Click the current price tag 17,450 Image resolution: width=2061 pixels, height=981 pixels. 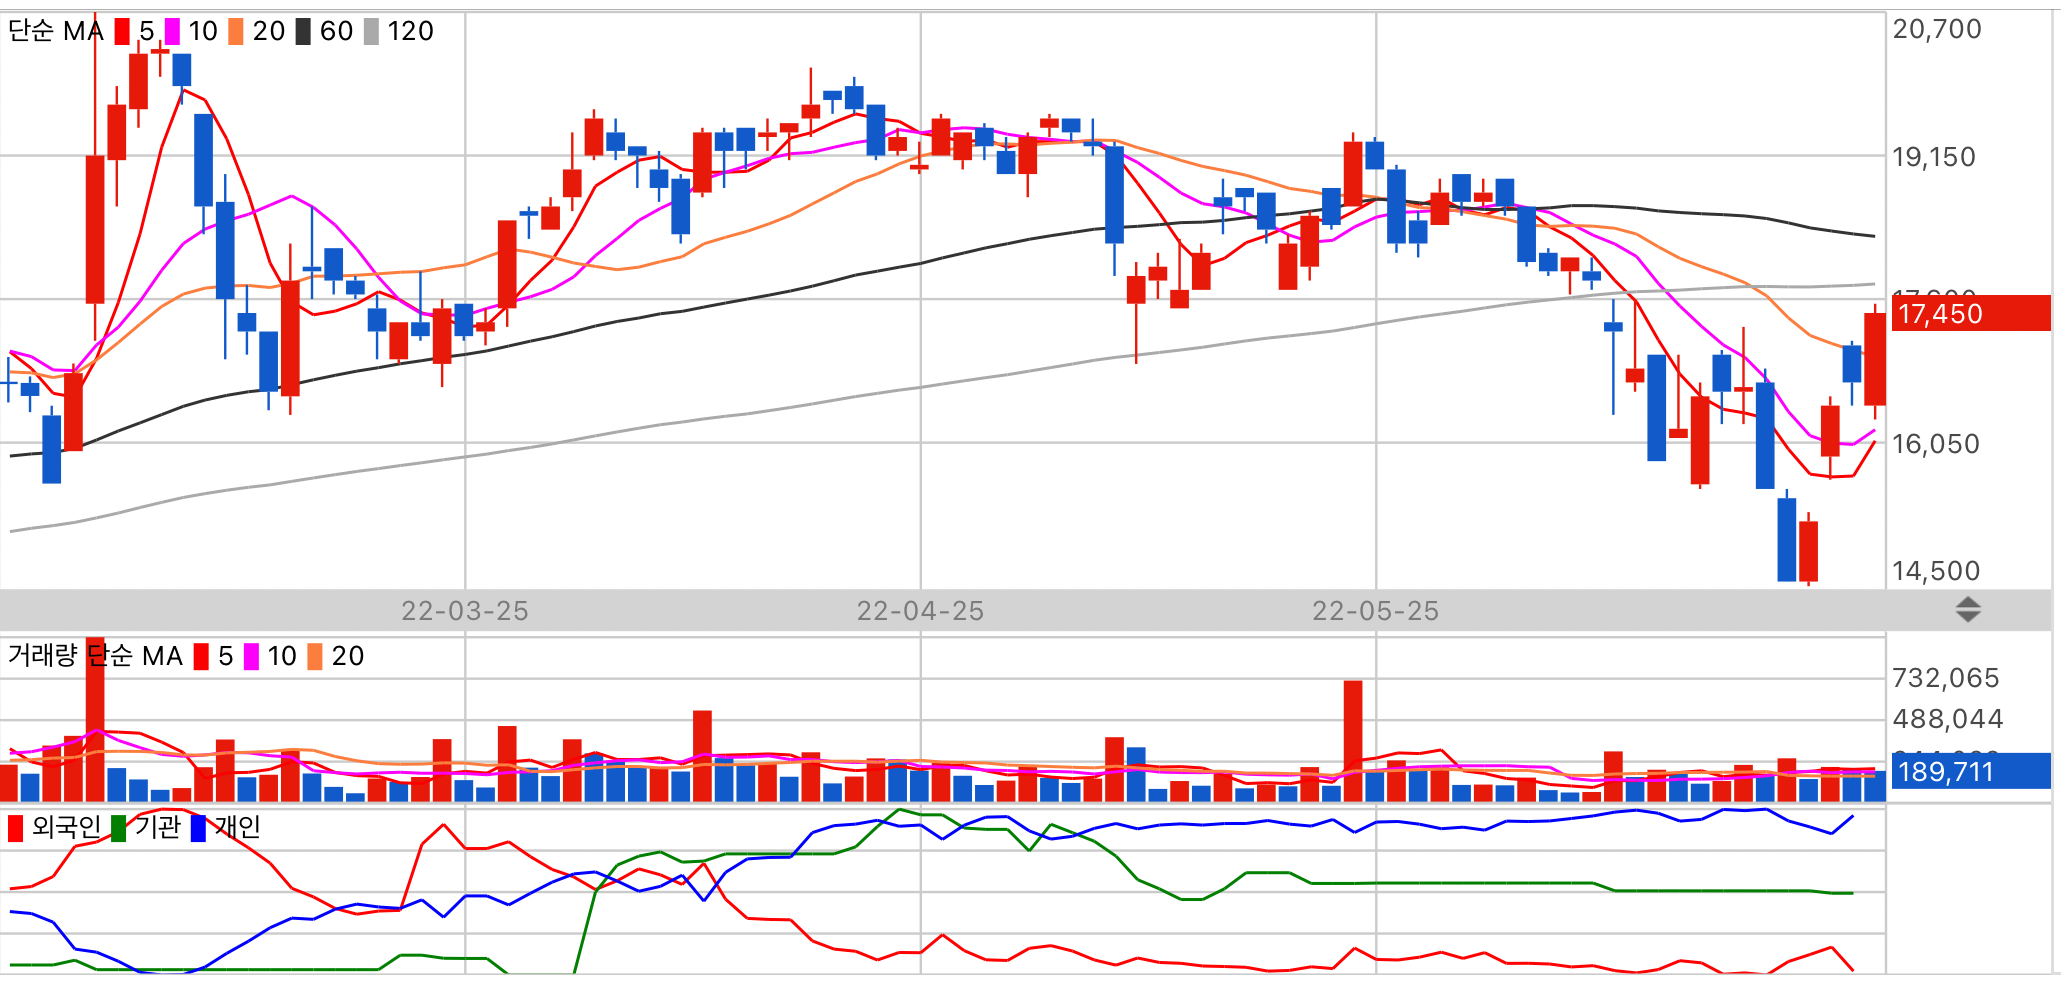(x=1970, y=313)
